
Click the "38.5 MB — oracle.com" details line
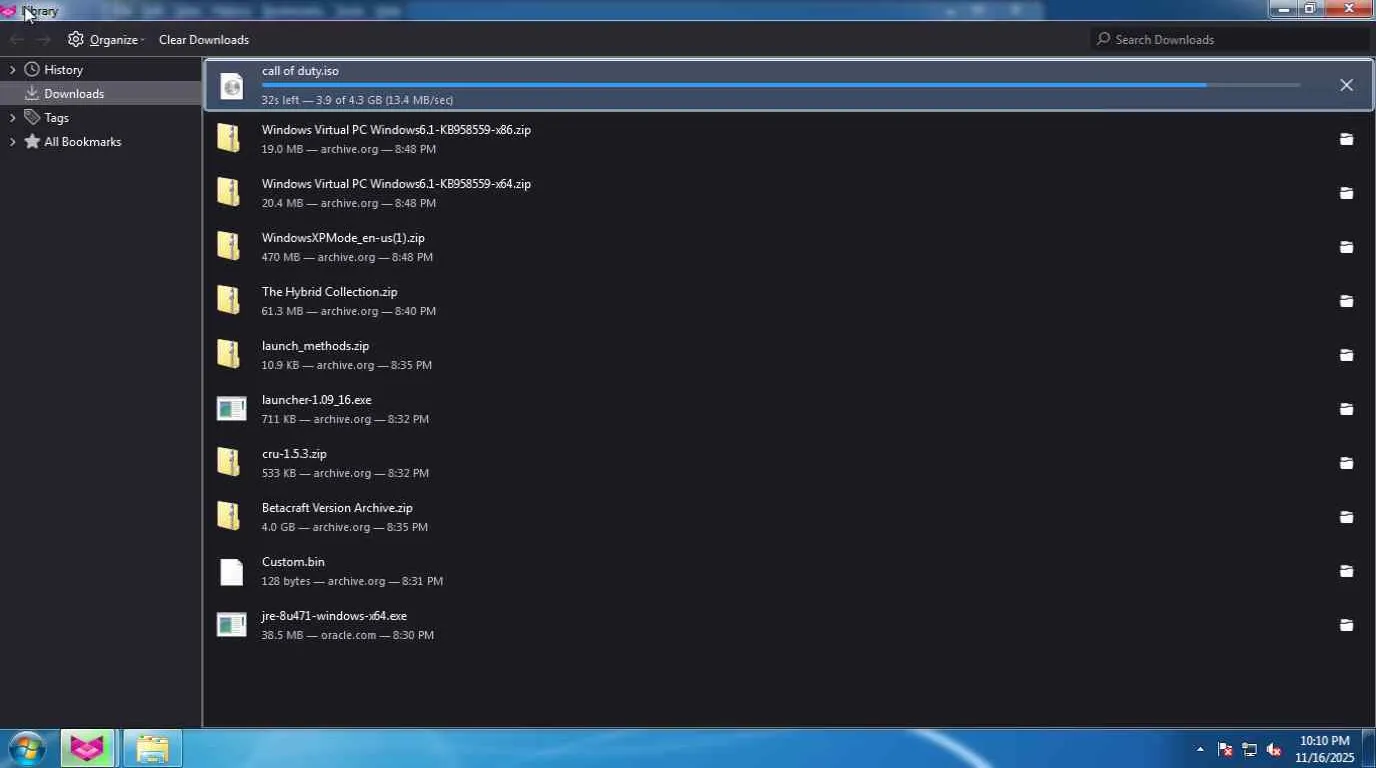(348, 635)
